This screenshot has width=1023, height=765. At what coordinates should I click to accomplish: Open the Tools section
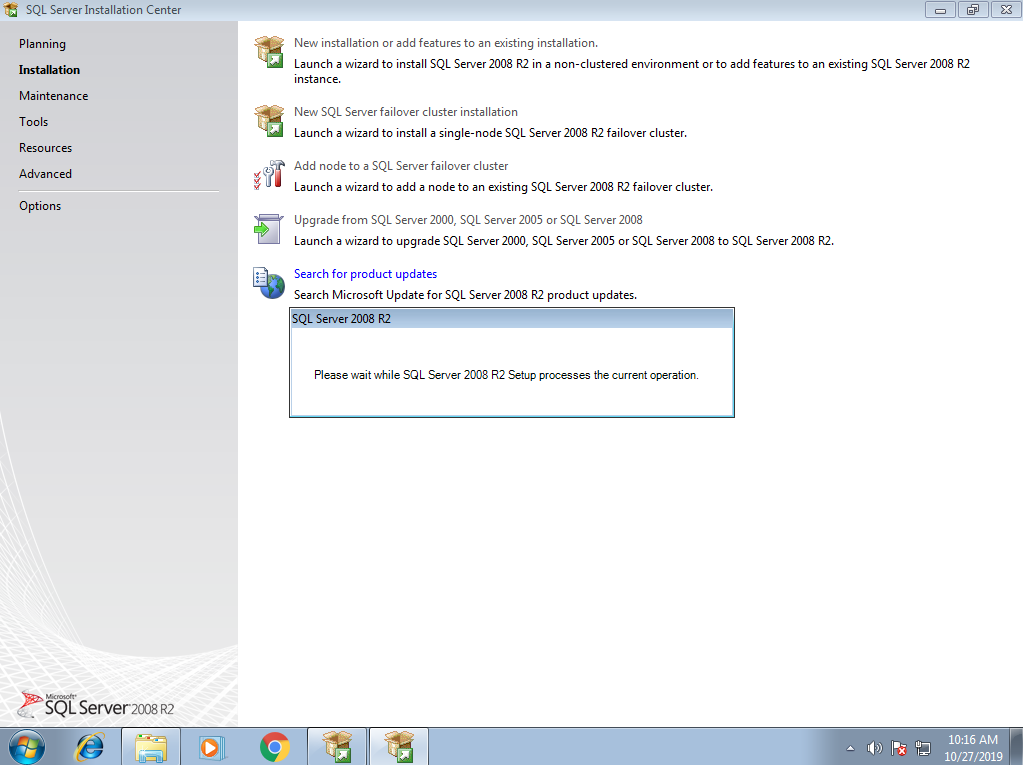[x=33, y=122]
